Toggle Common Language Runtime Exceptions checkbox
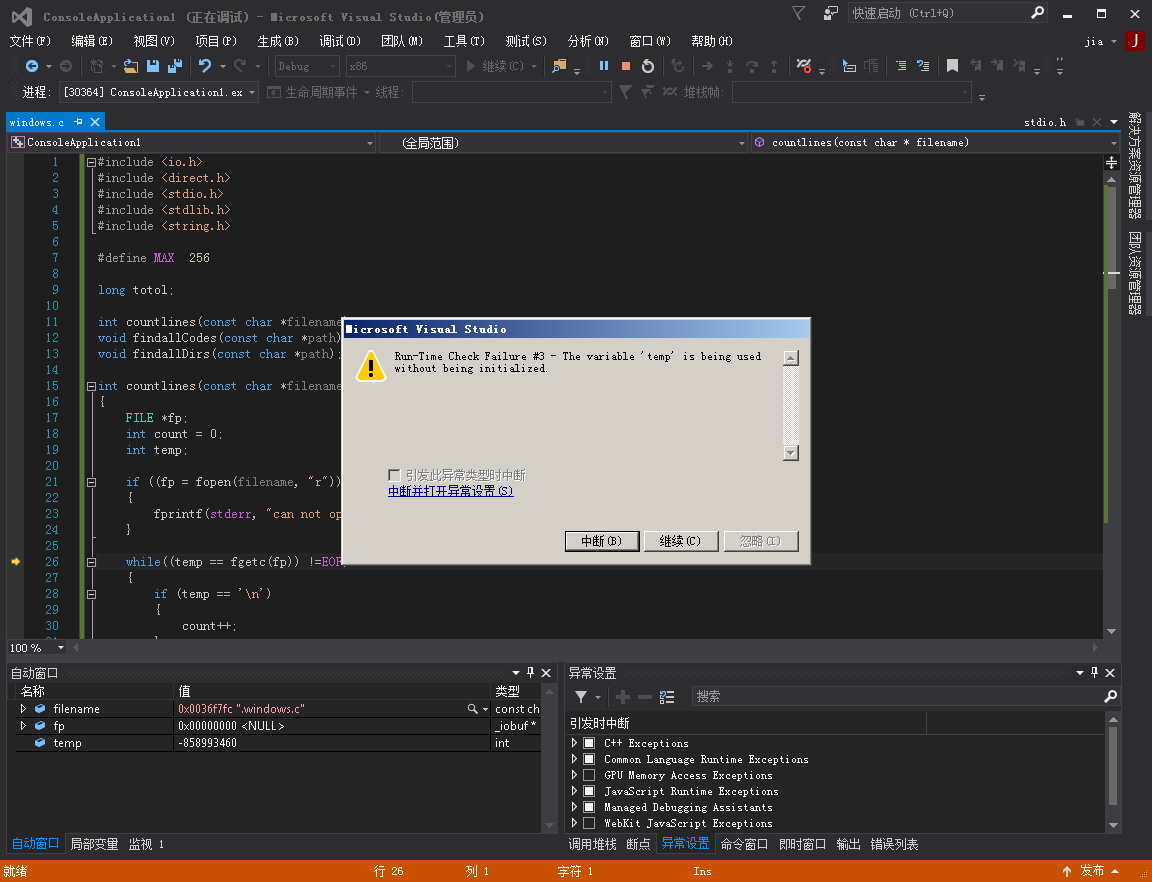This screenshot has width=1152, height=882. click(x=588, y=759)
